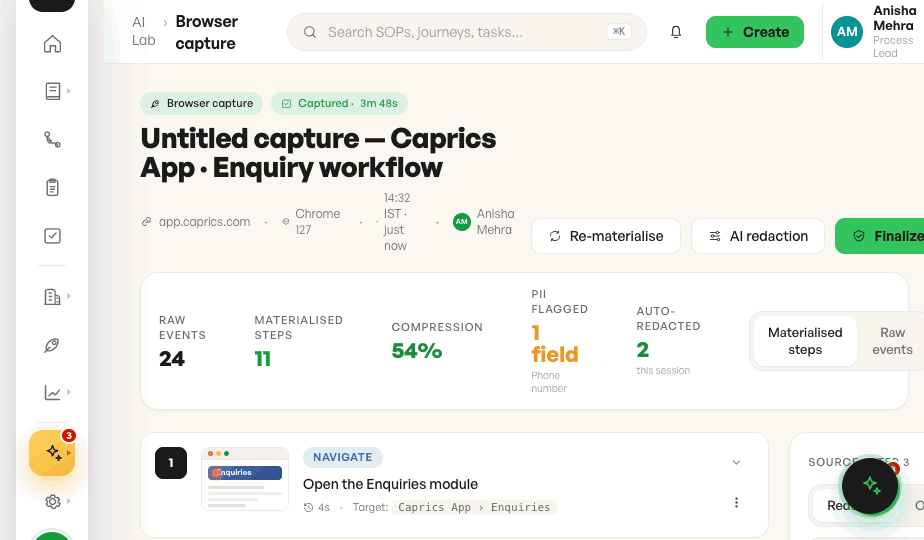Expand step 1 details chevron
The width and height of the screenshot is (924, 540).
coord(736,462)
